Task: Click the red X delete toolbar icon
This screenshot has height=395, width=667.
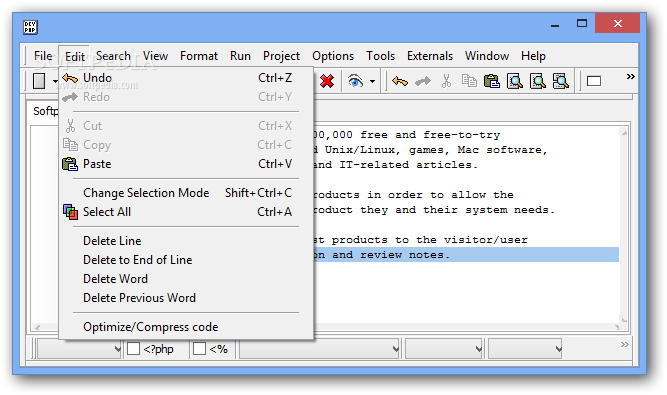Action: [x=327, y=81]
